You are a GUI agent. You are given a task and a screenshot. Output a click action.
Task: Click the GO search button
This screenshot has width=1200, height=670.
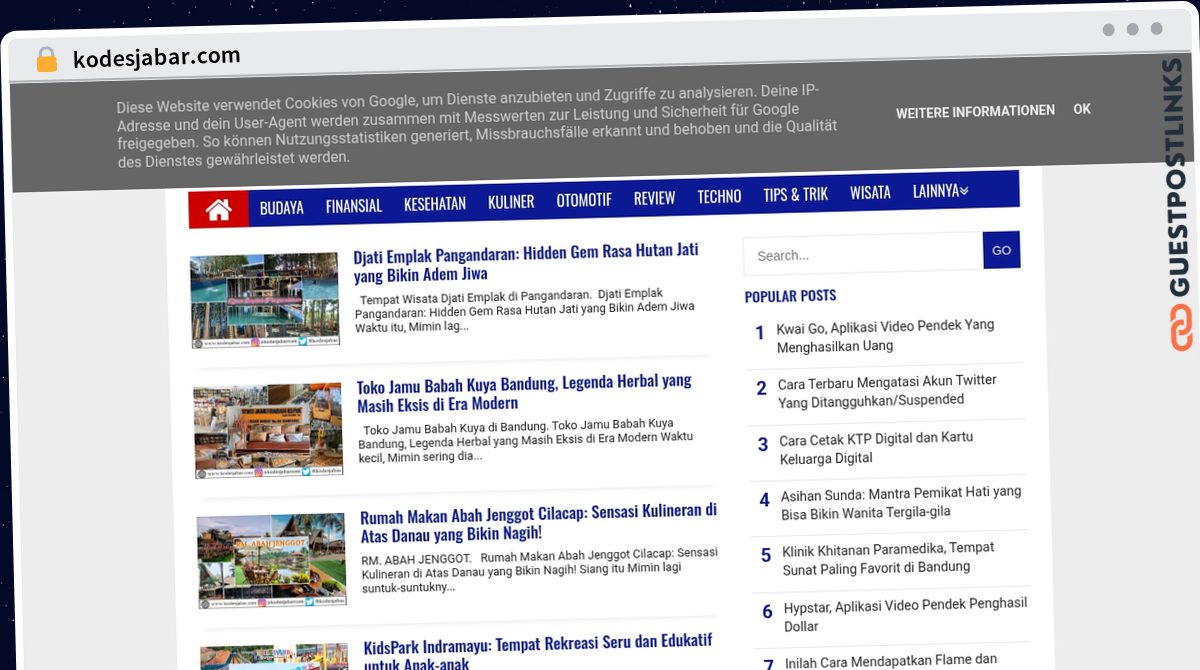pos(1001,250)
